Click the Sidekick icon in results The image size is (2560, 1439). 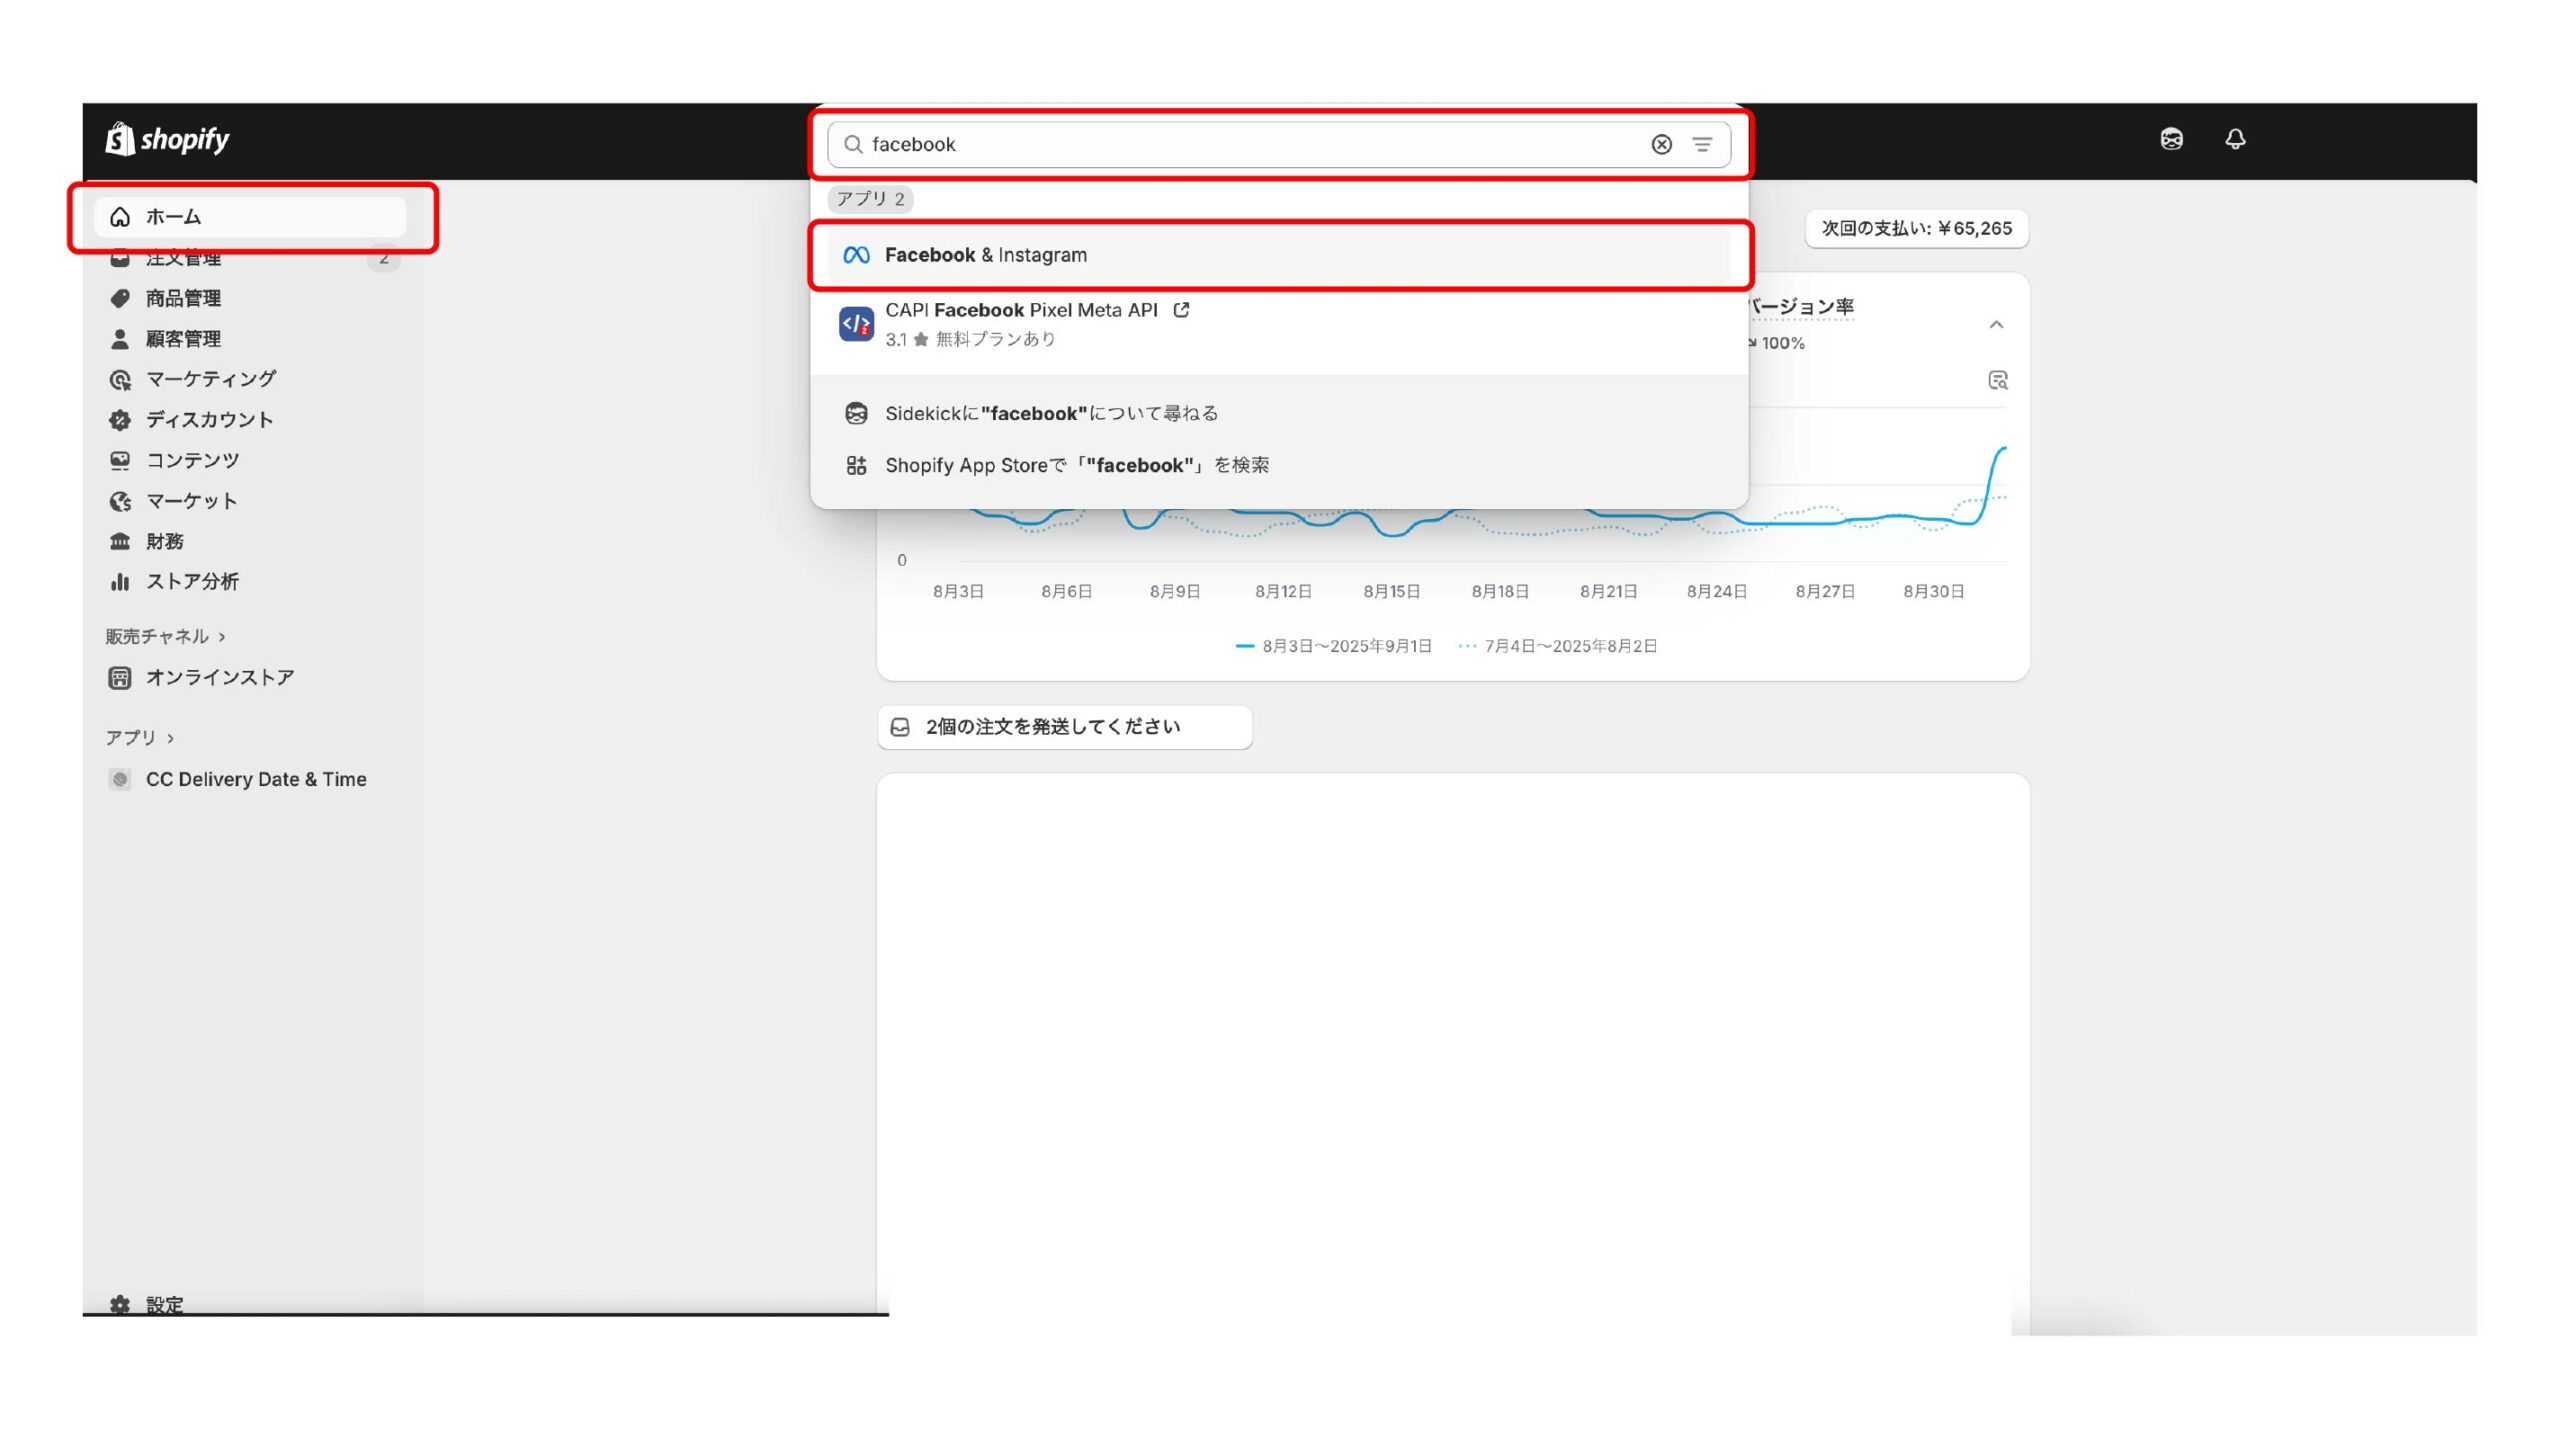856,413
